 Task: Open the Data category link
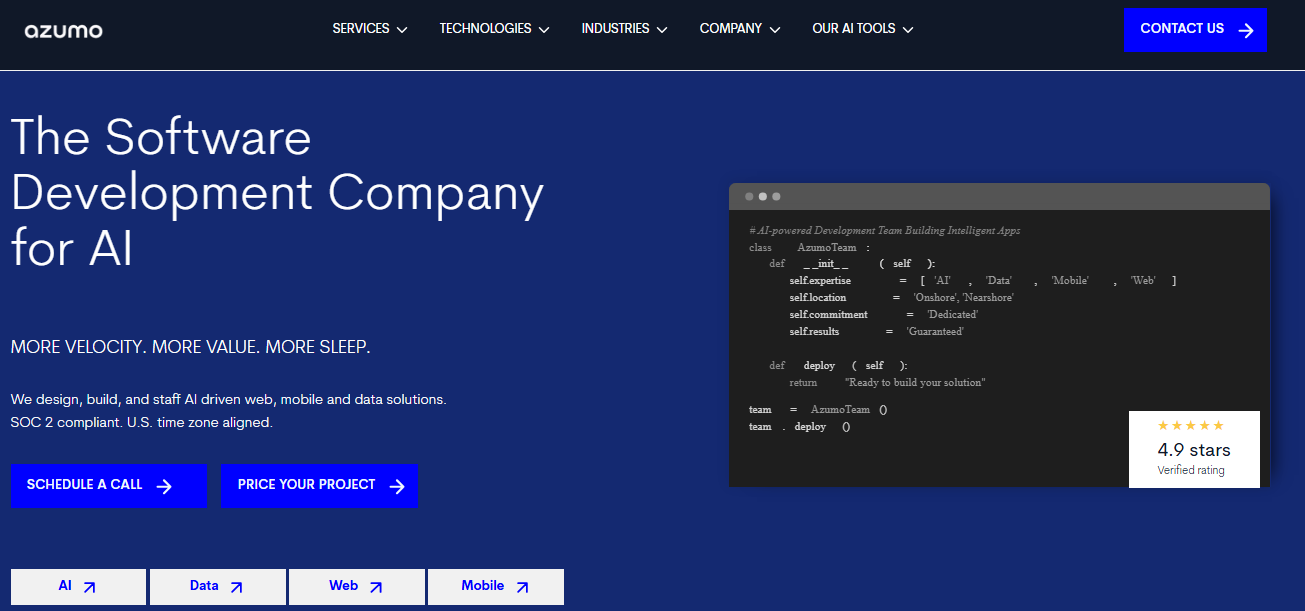217,587
